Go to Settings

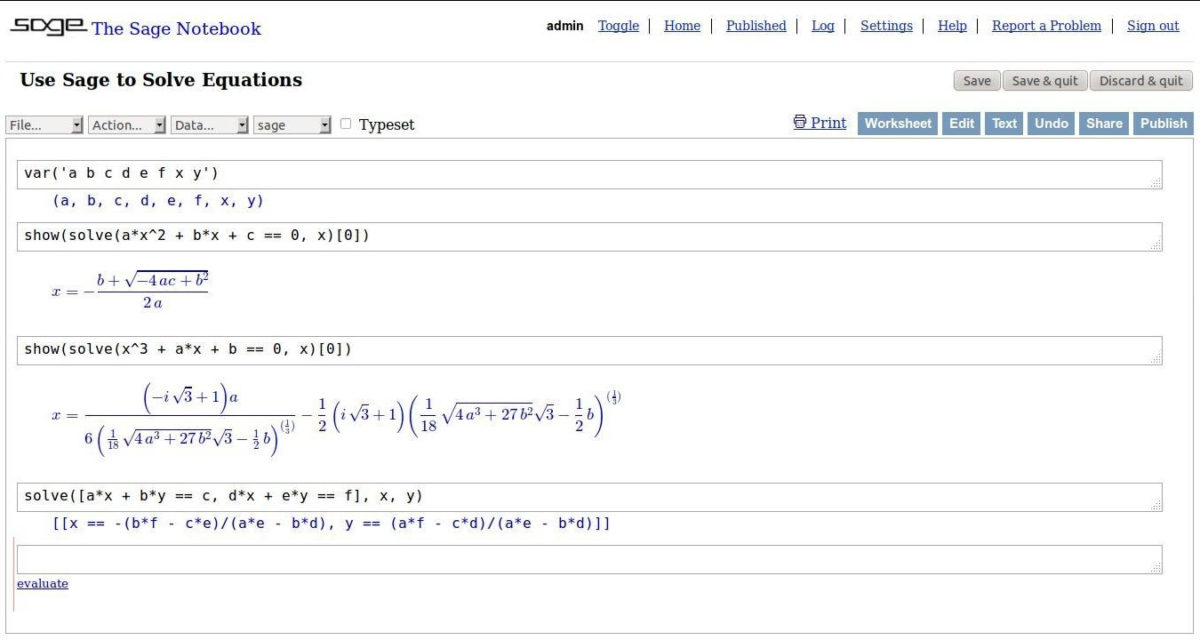click(x=886, y=25)
